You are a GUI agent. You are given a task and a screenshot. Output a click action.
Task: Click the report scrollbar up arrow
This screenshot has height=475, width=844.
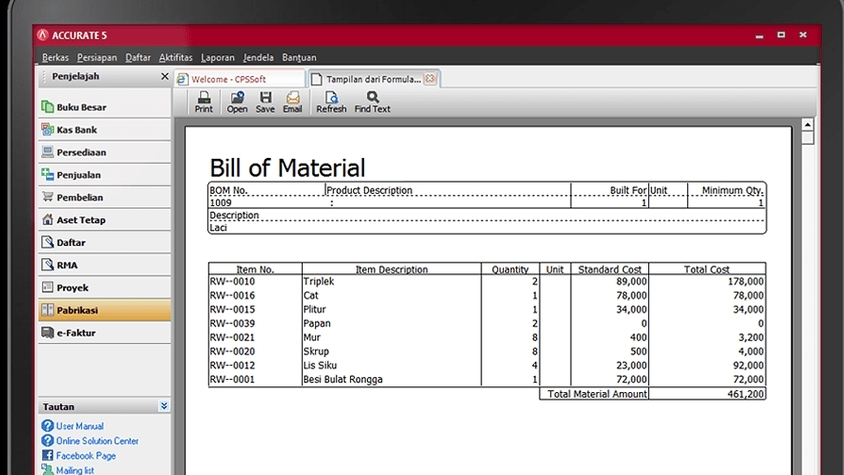(807, 125)
